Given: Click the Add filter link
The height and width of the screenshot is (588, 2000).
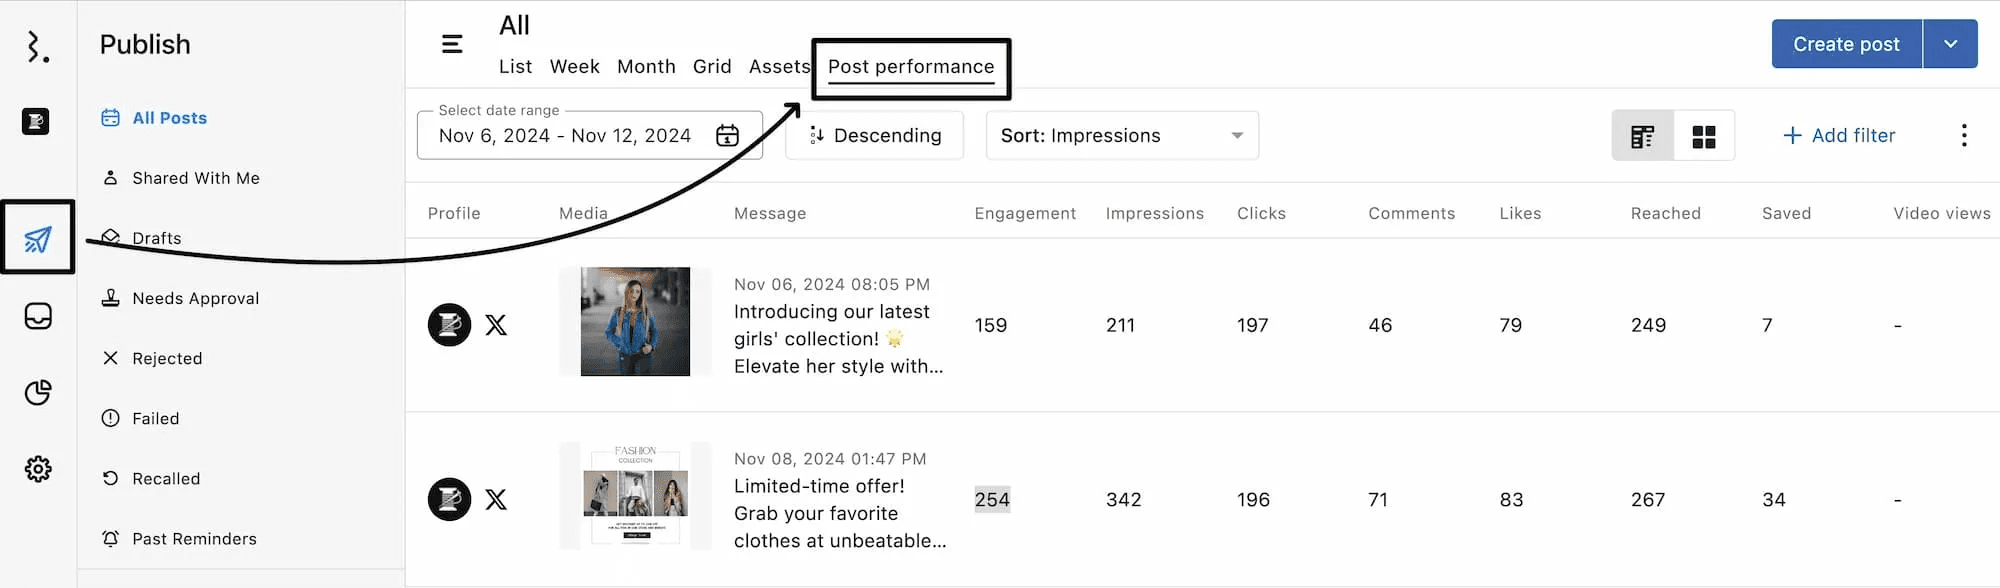Looking at the screenshot, I should 1839,135.
